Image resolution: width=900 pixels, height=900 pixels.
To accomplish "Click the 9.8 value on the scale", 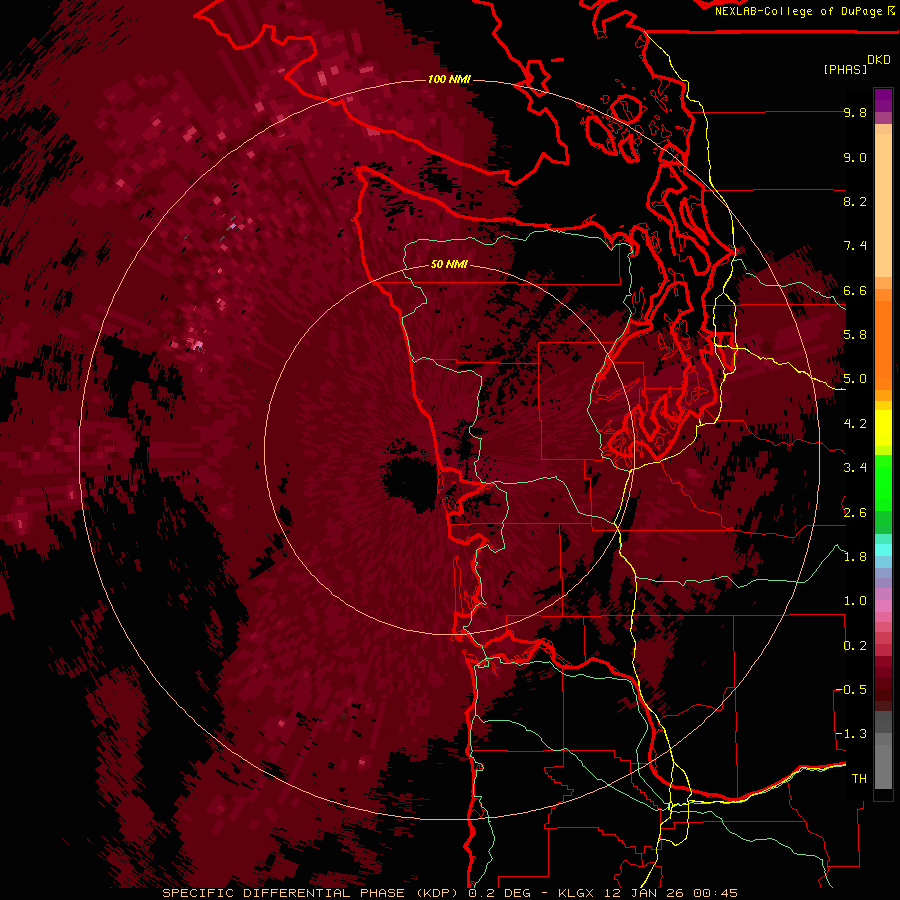I will point(855,112).
